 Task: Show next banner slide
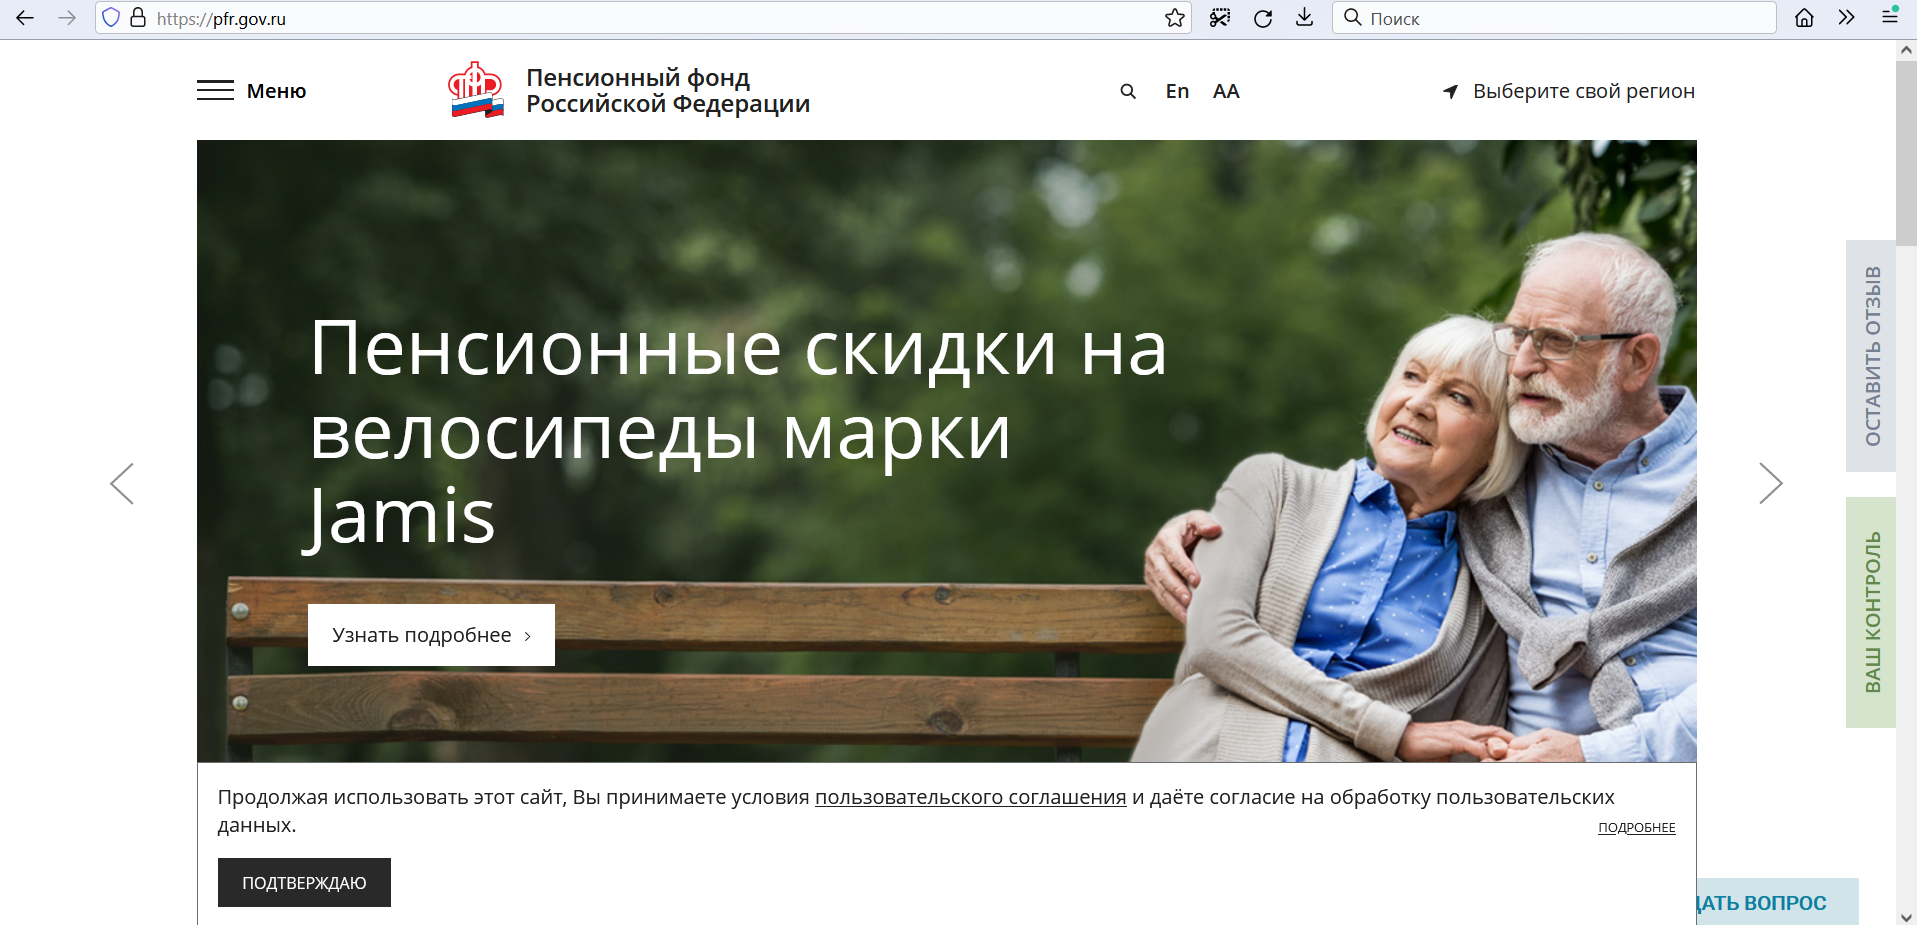point(1771,484)
